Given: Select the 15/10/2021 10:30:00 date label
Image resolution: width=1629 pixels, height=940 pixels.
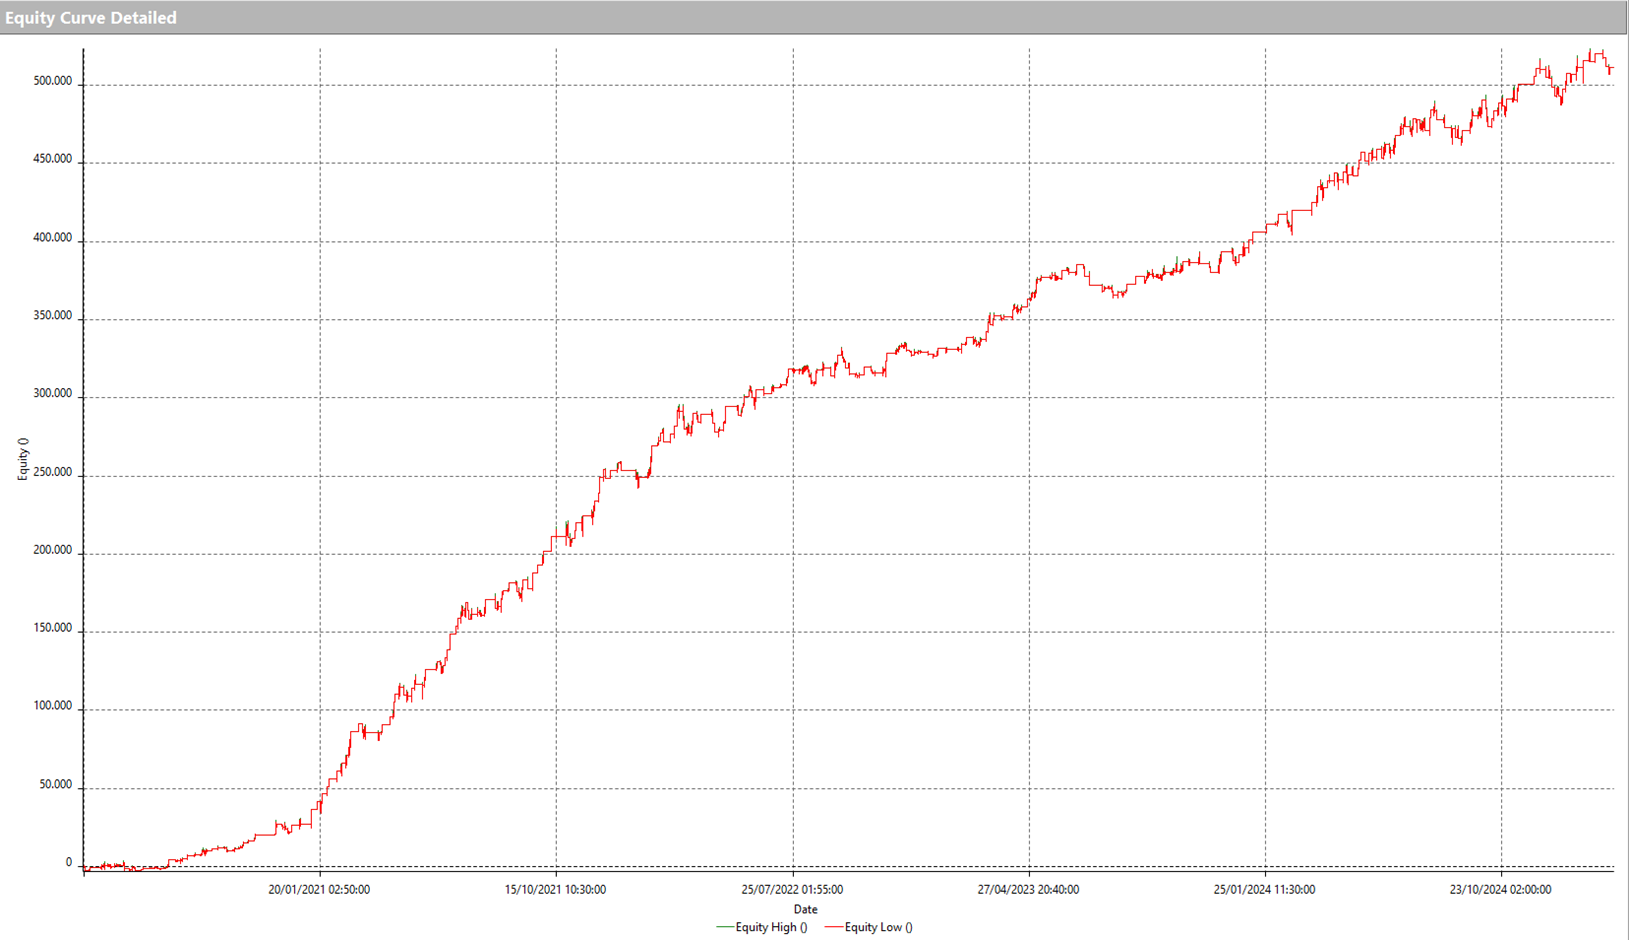Looking at the screenshot, I should tap(555, 889).
